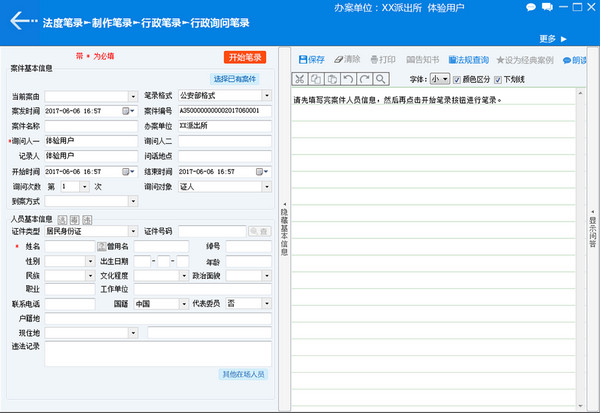Open the 字体 size dropdown
600x413 pixels.
pos(439,78)
